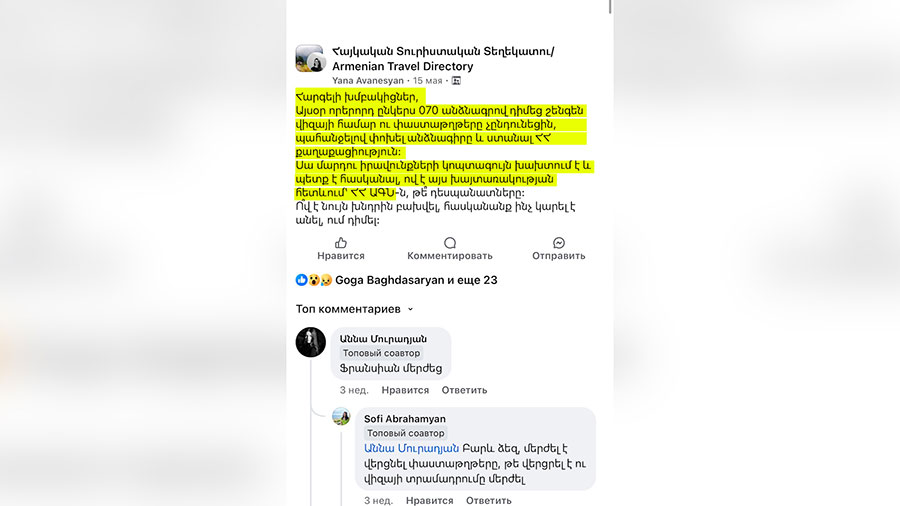Click the speech bubble comment icon
The width and height of the screenshot is (900, 506).
[x=450, y=243]
